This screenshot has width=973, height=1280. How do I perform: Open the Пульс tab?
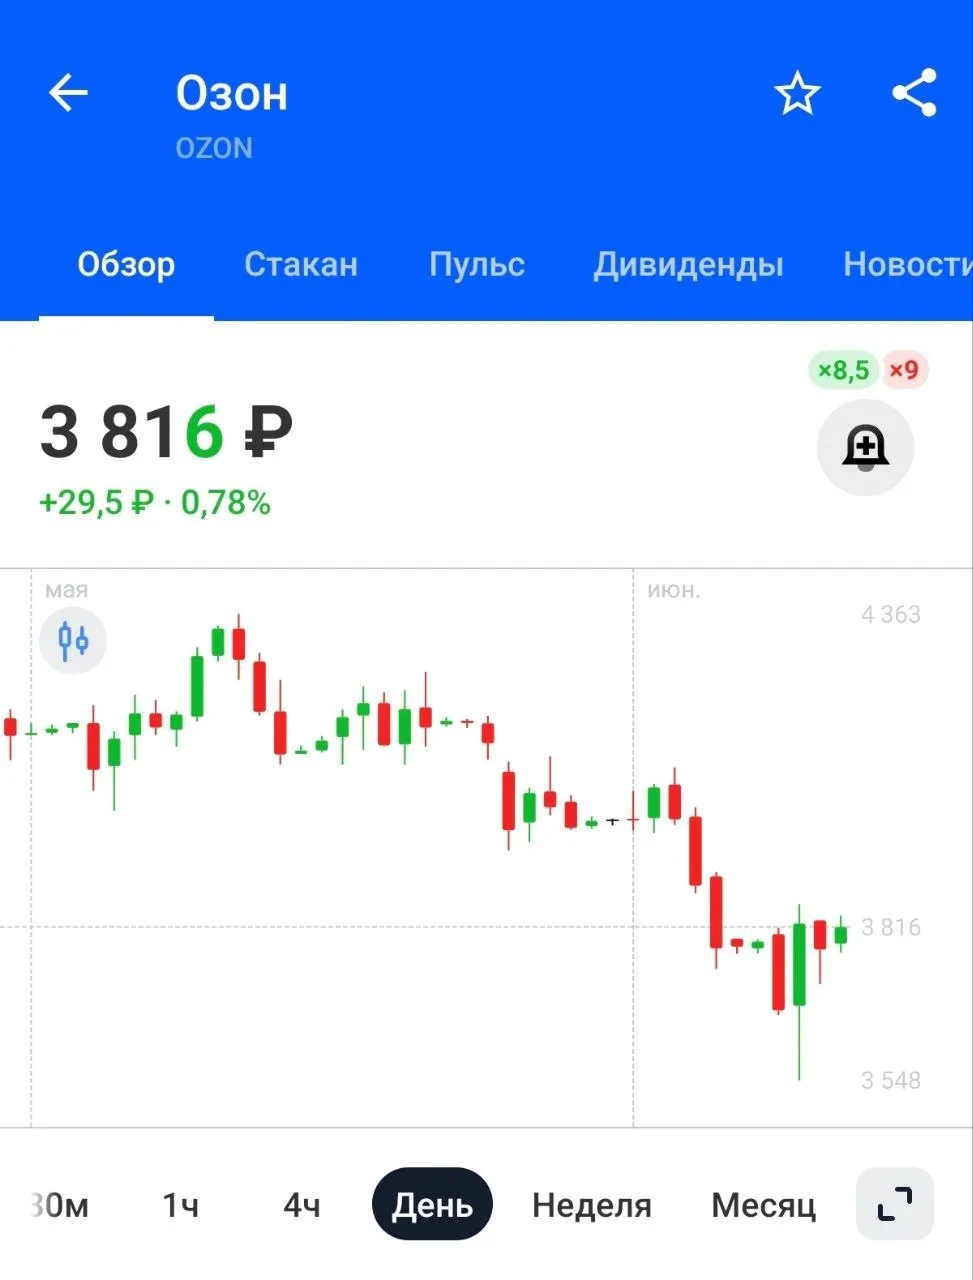[x=477, y=264]
